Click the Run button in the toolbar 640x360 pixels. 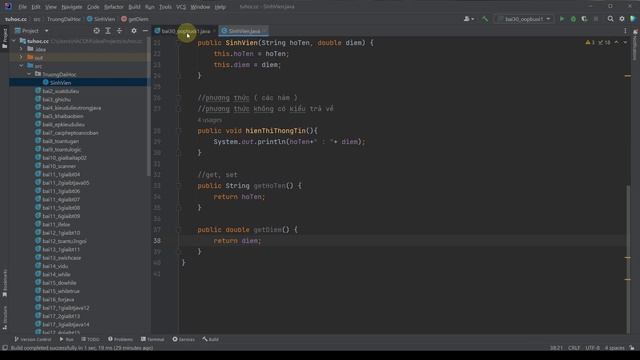pos(562,19)
